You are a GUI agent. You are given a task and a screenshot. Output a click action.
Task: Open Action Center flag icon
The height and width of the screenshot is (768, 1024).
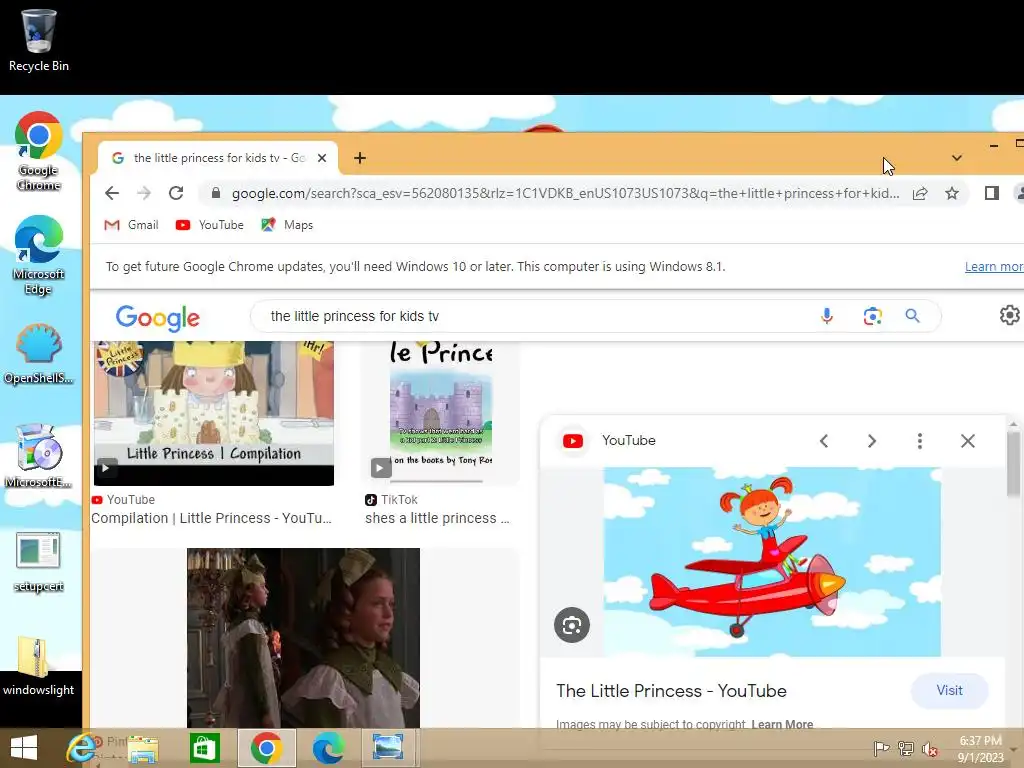tap(881, 748)
